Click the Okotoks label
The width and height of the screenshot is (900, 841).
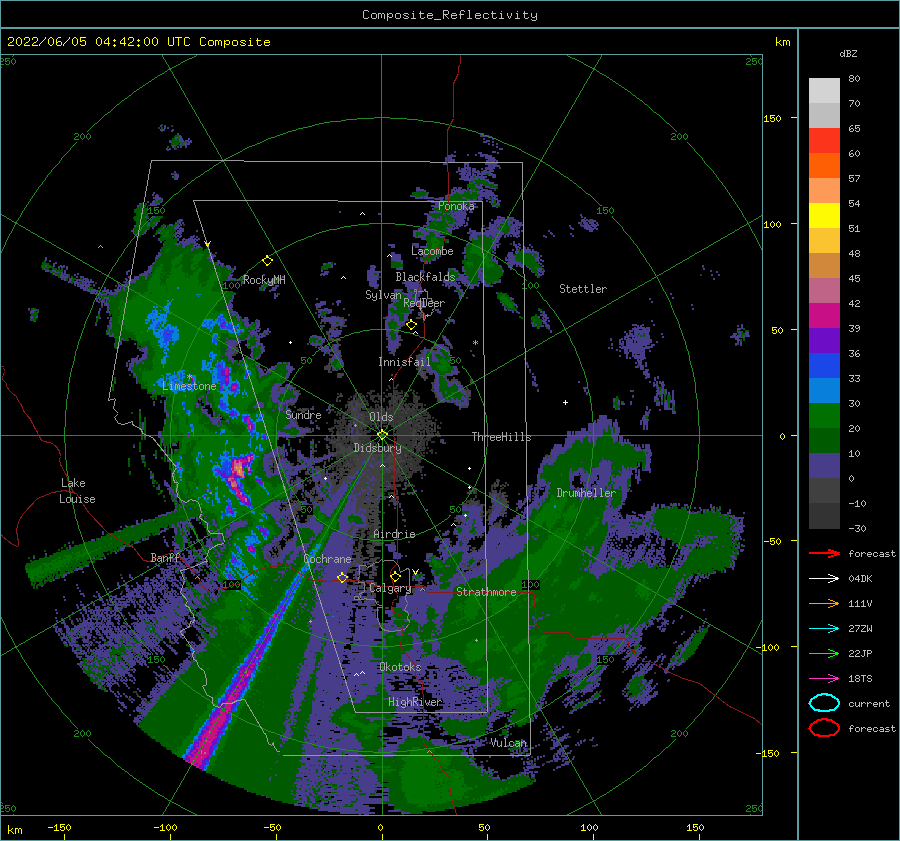[x=400, y=667]
